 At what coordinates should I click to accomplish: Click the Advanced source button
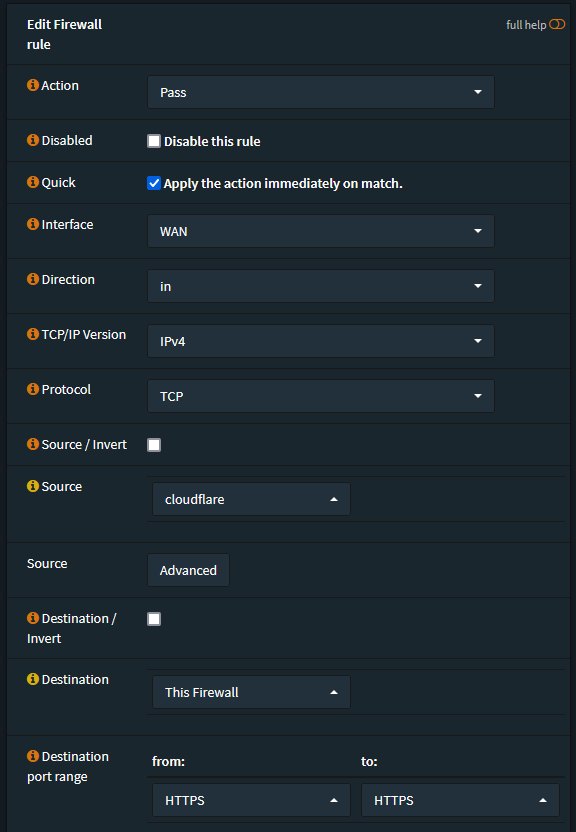[188, 570]
